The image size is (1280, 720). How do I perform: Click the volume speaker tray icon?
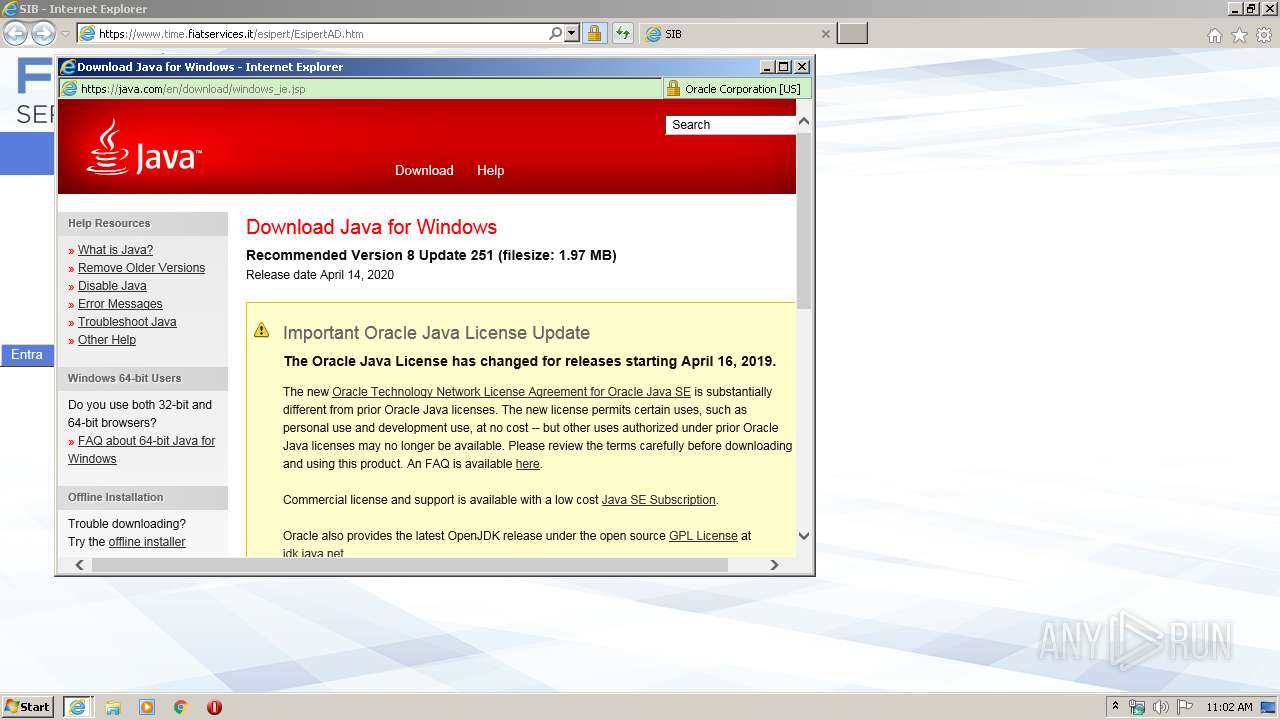[1161, 707]
